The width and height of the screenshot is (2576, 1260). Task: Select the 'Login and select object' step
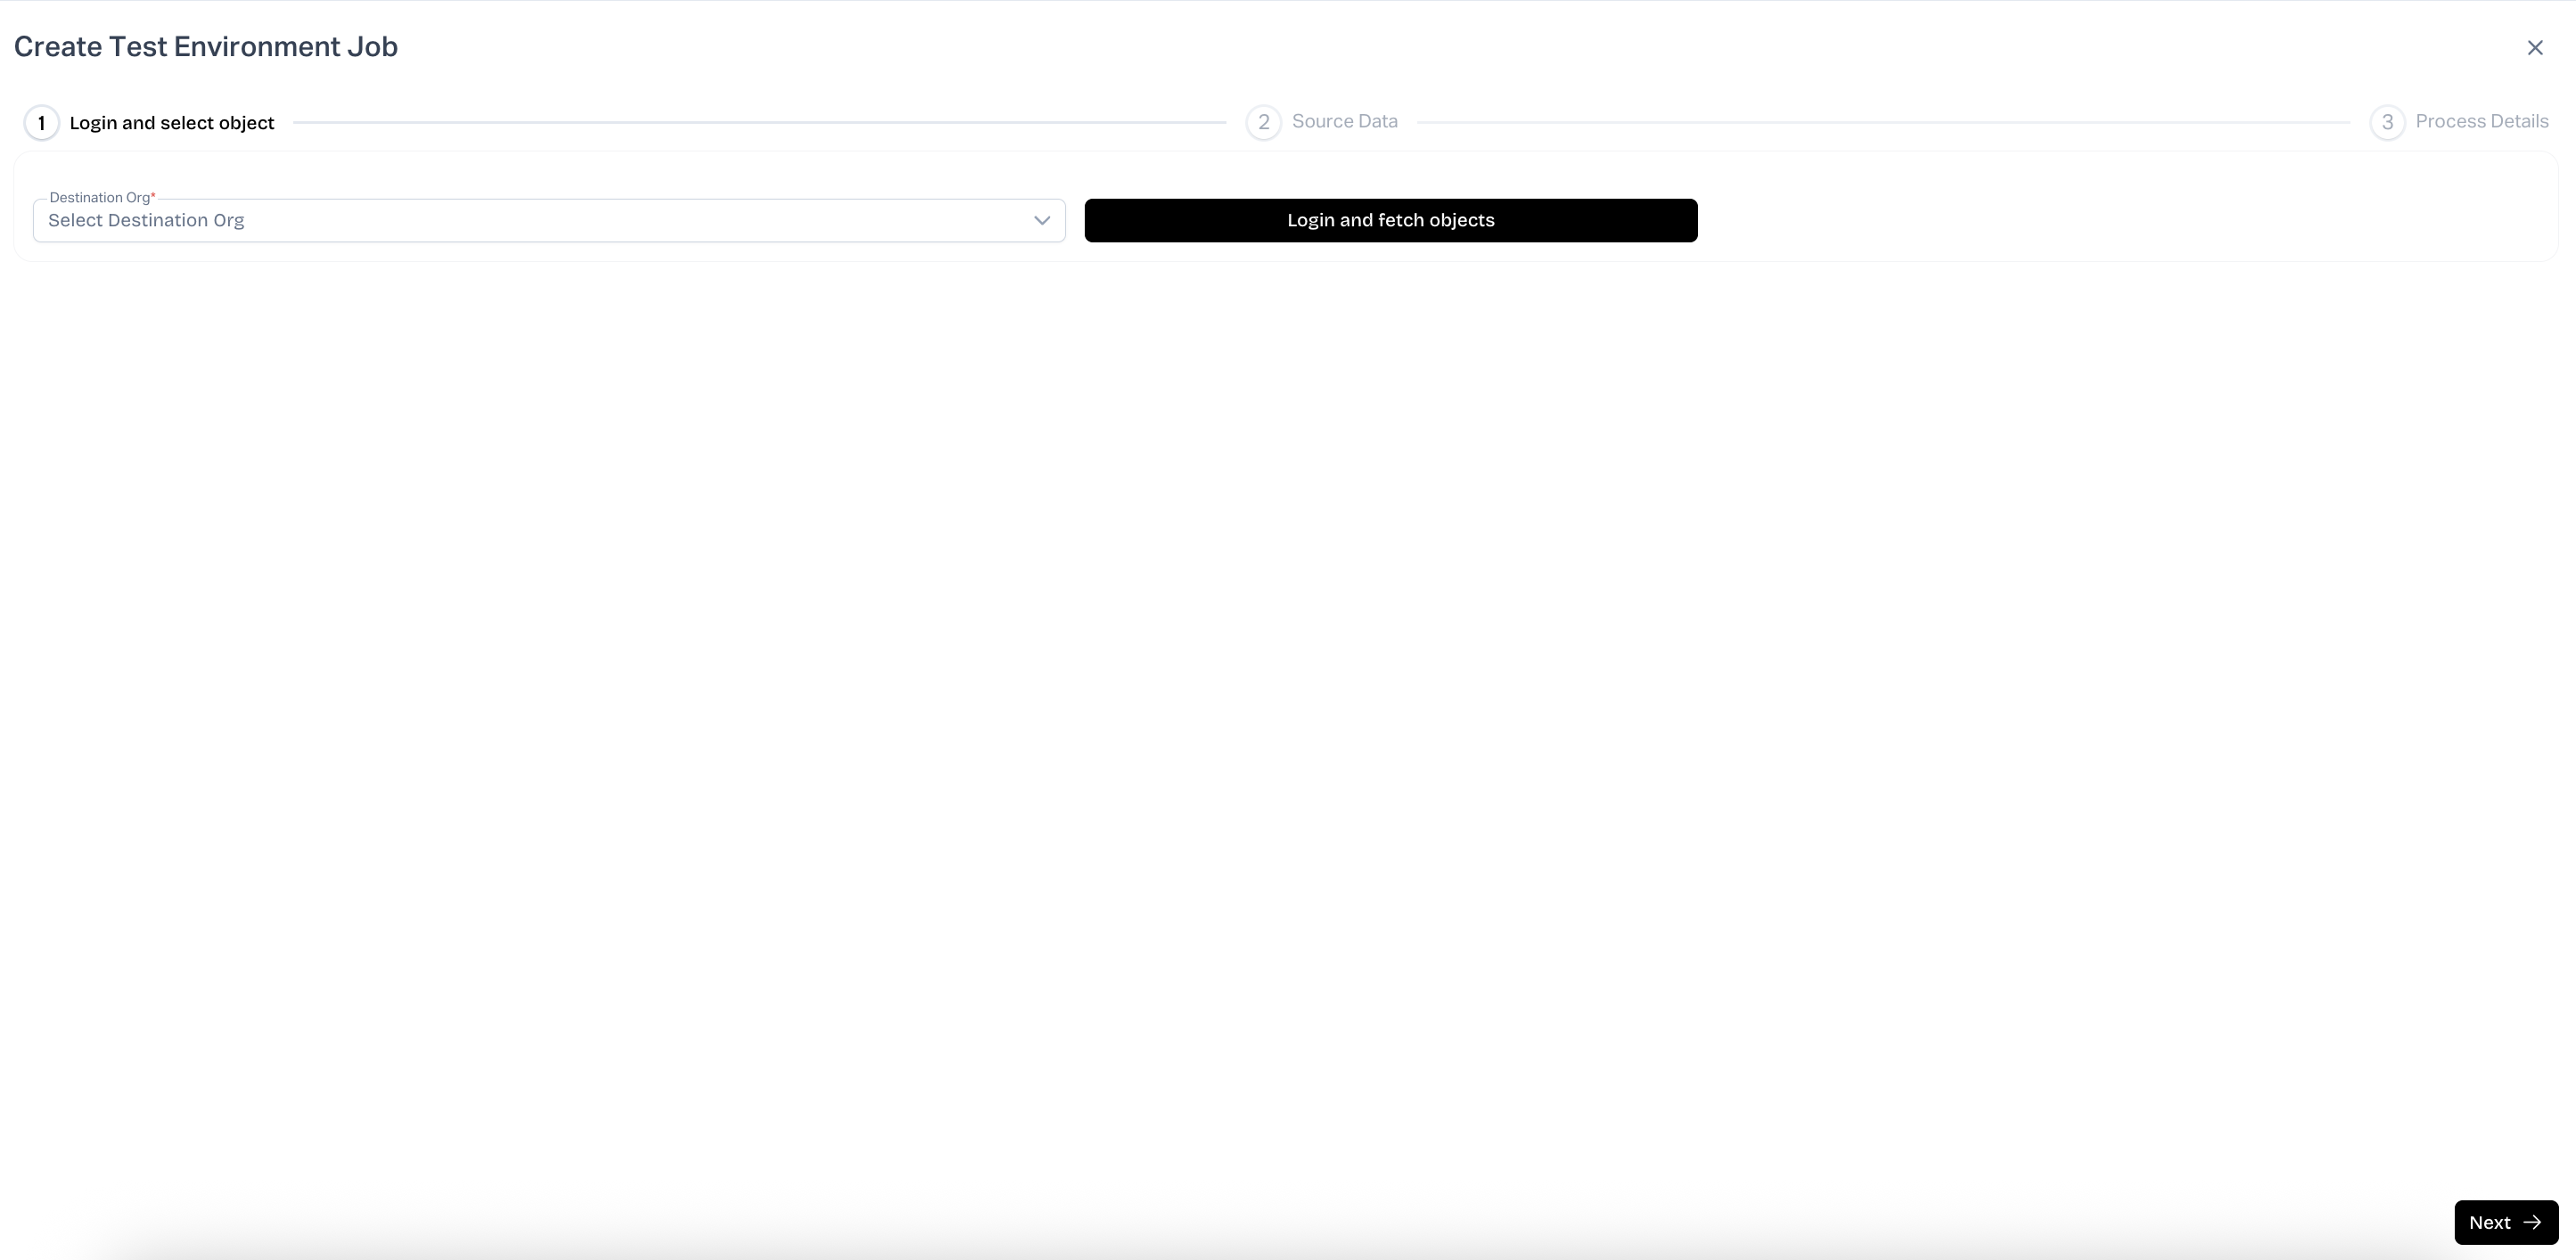pyautogui.click(x=171, y=123)
